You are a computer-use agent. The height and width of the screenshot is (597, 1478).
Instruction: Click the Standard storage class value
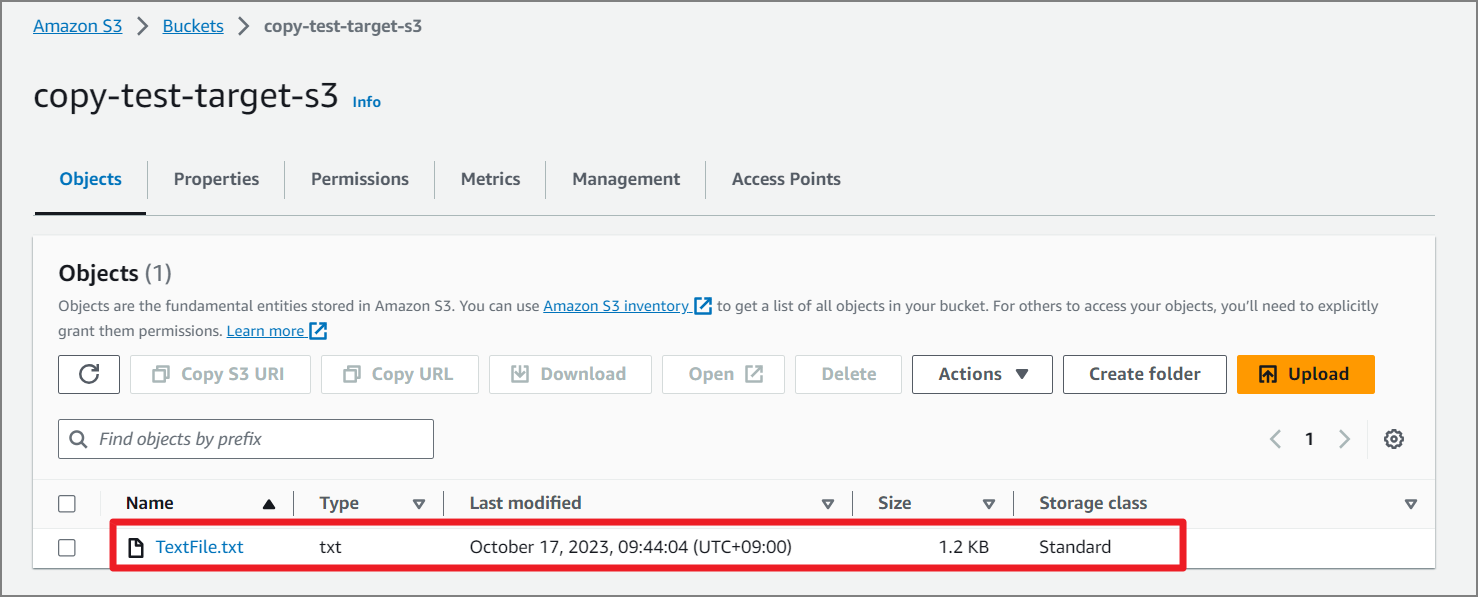click(1075, 547)
